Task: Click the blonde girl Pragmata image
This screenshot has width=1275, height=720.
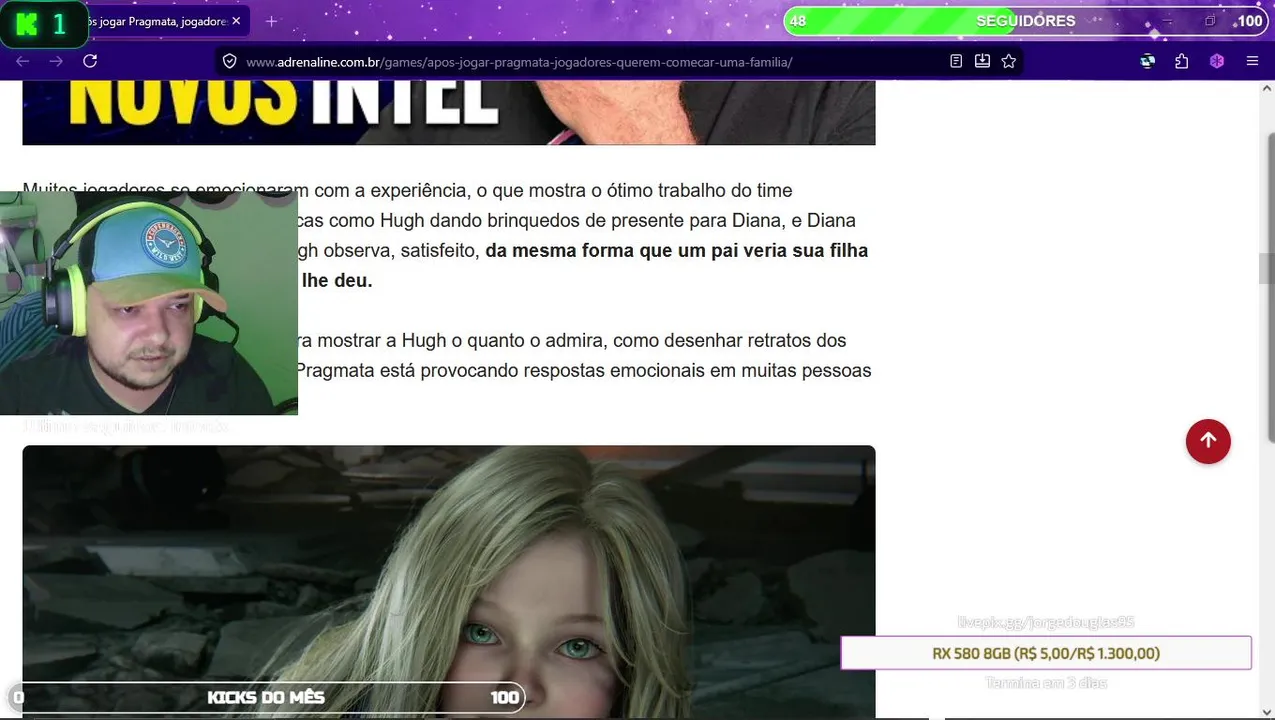Action: tap(449, 582)
